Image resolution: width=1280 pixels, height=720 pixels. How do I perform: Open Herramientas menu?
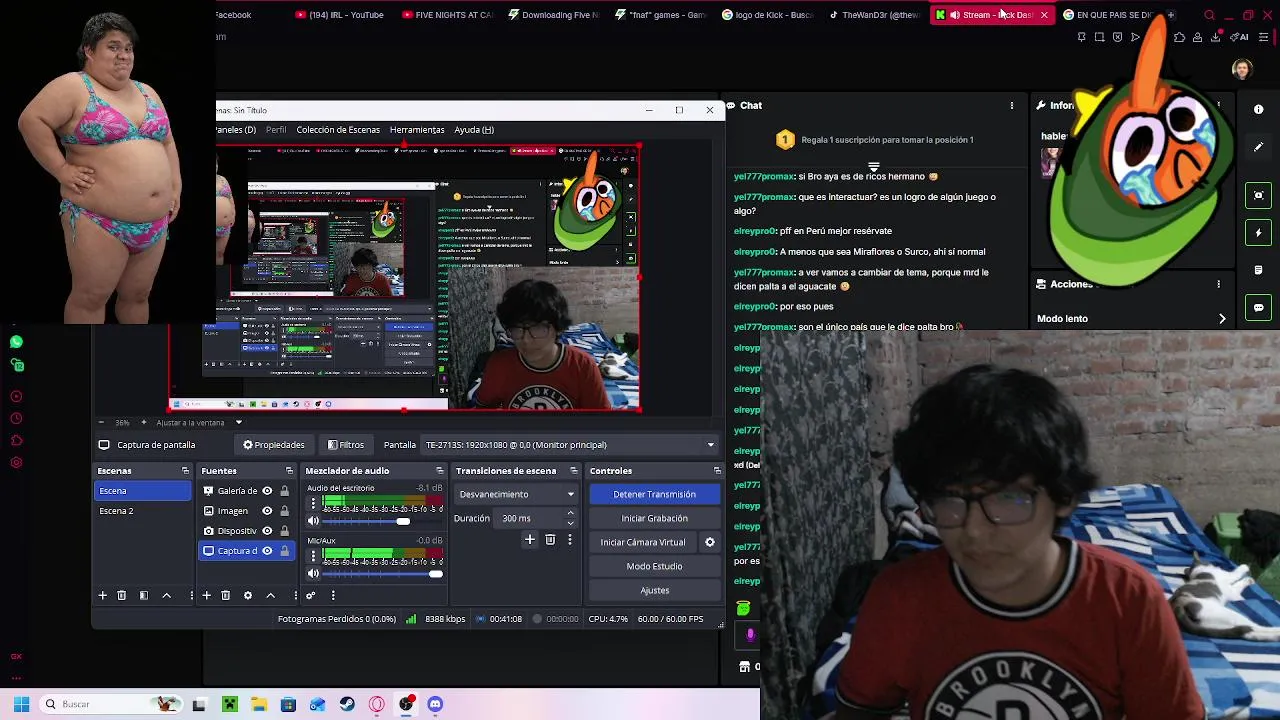417,130
